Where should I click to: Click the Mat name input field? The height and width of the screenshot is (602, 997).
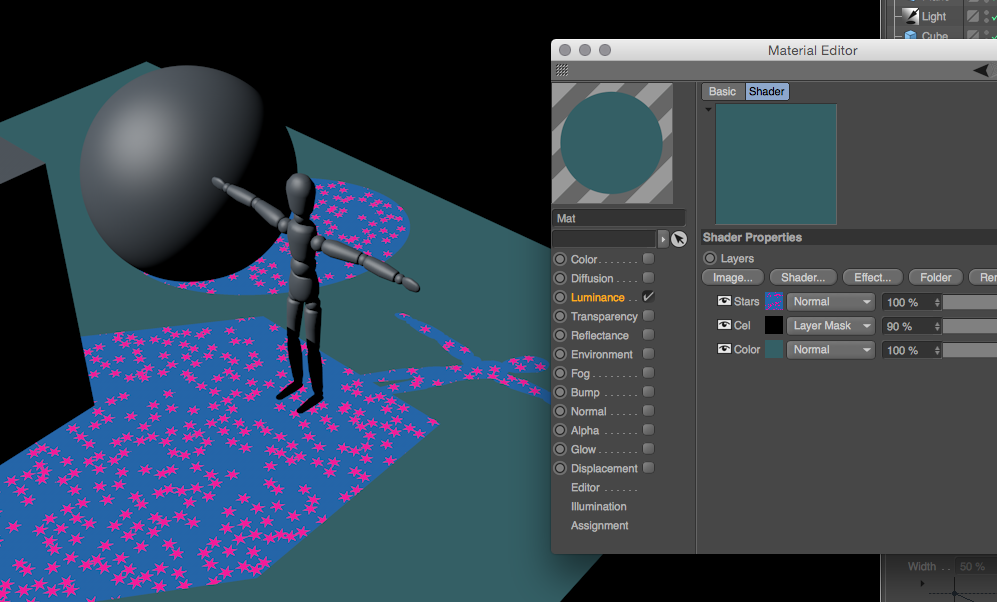pyautogui.click(x=618, y=218)
